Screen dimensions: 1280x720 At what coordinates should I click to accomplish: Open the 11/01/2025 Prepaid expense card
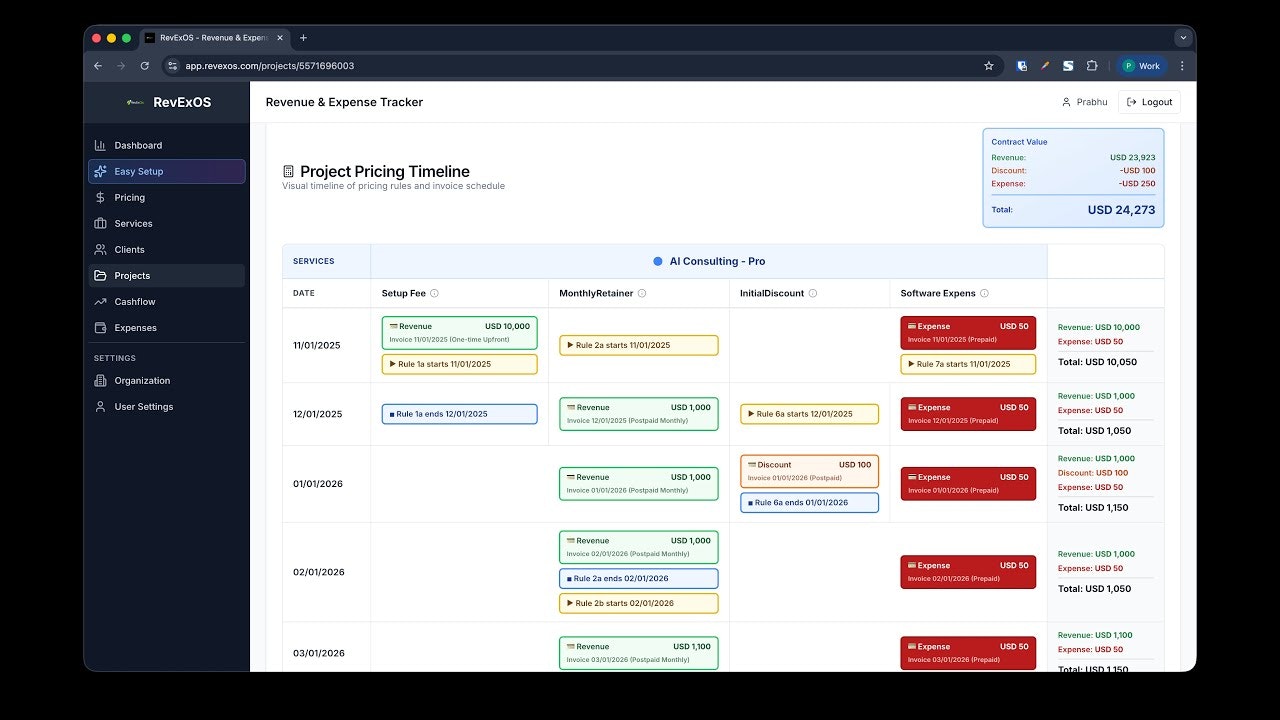point(968,333)
